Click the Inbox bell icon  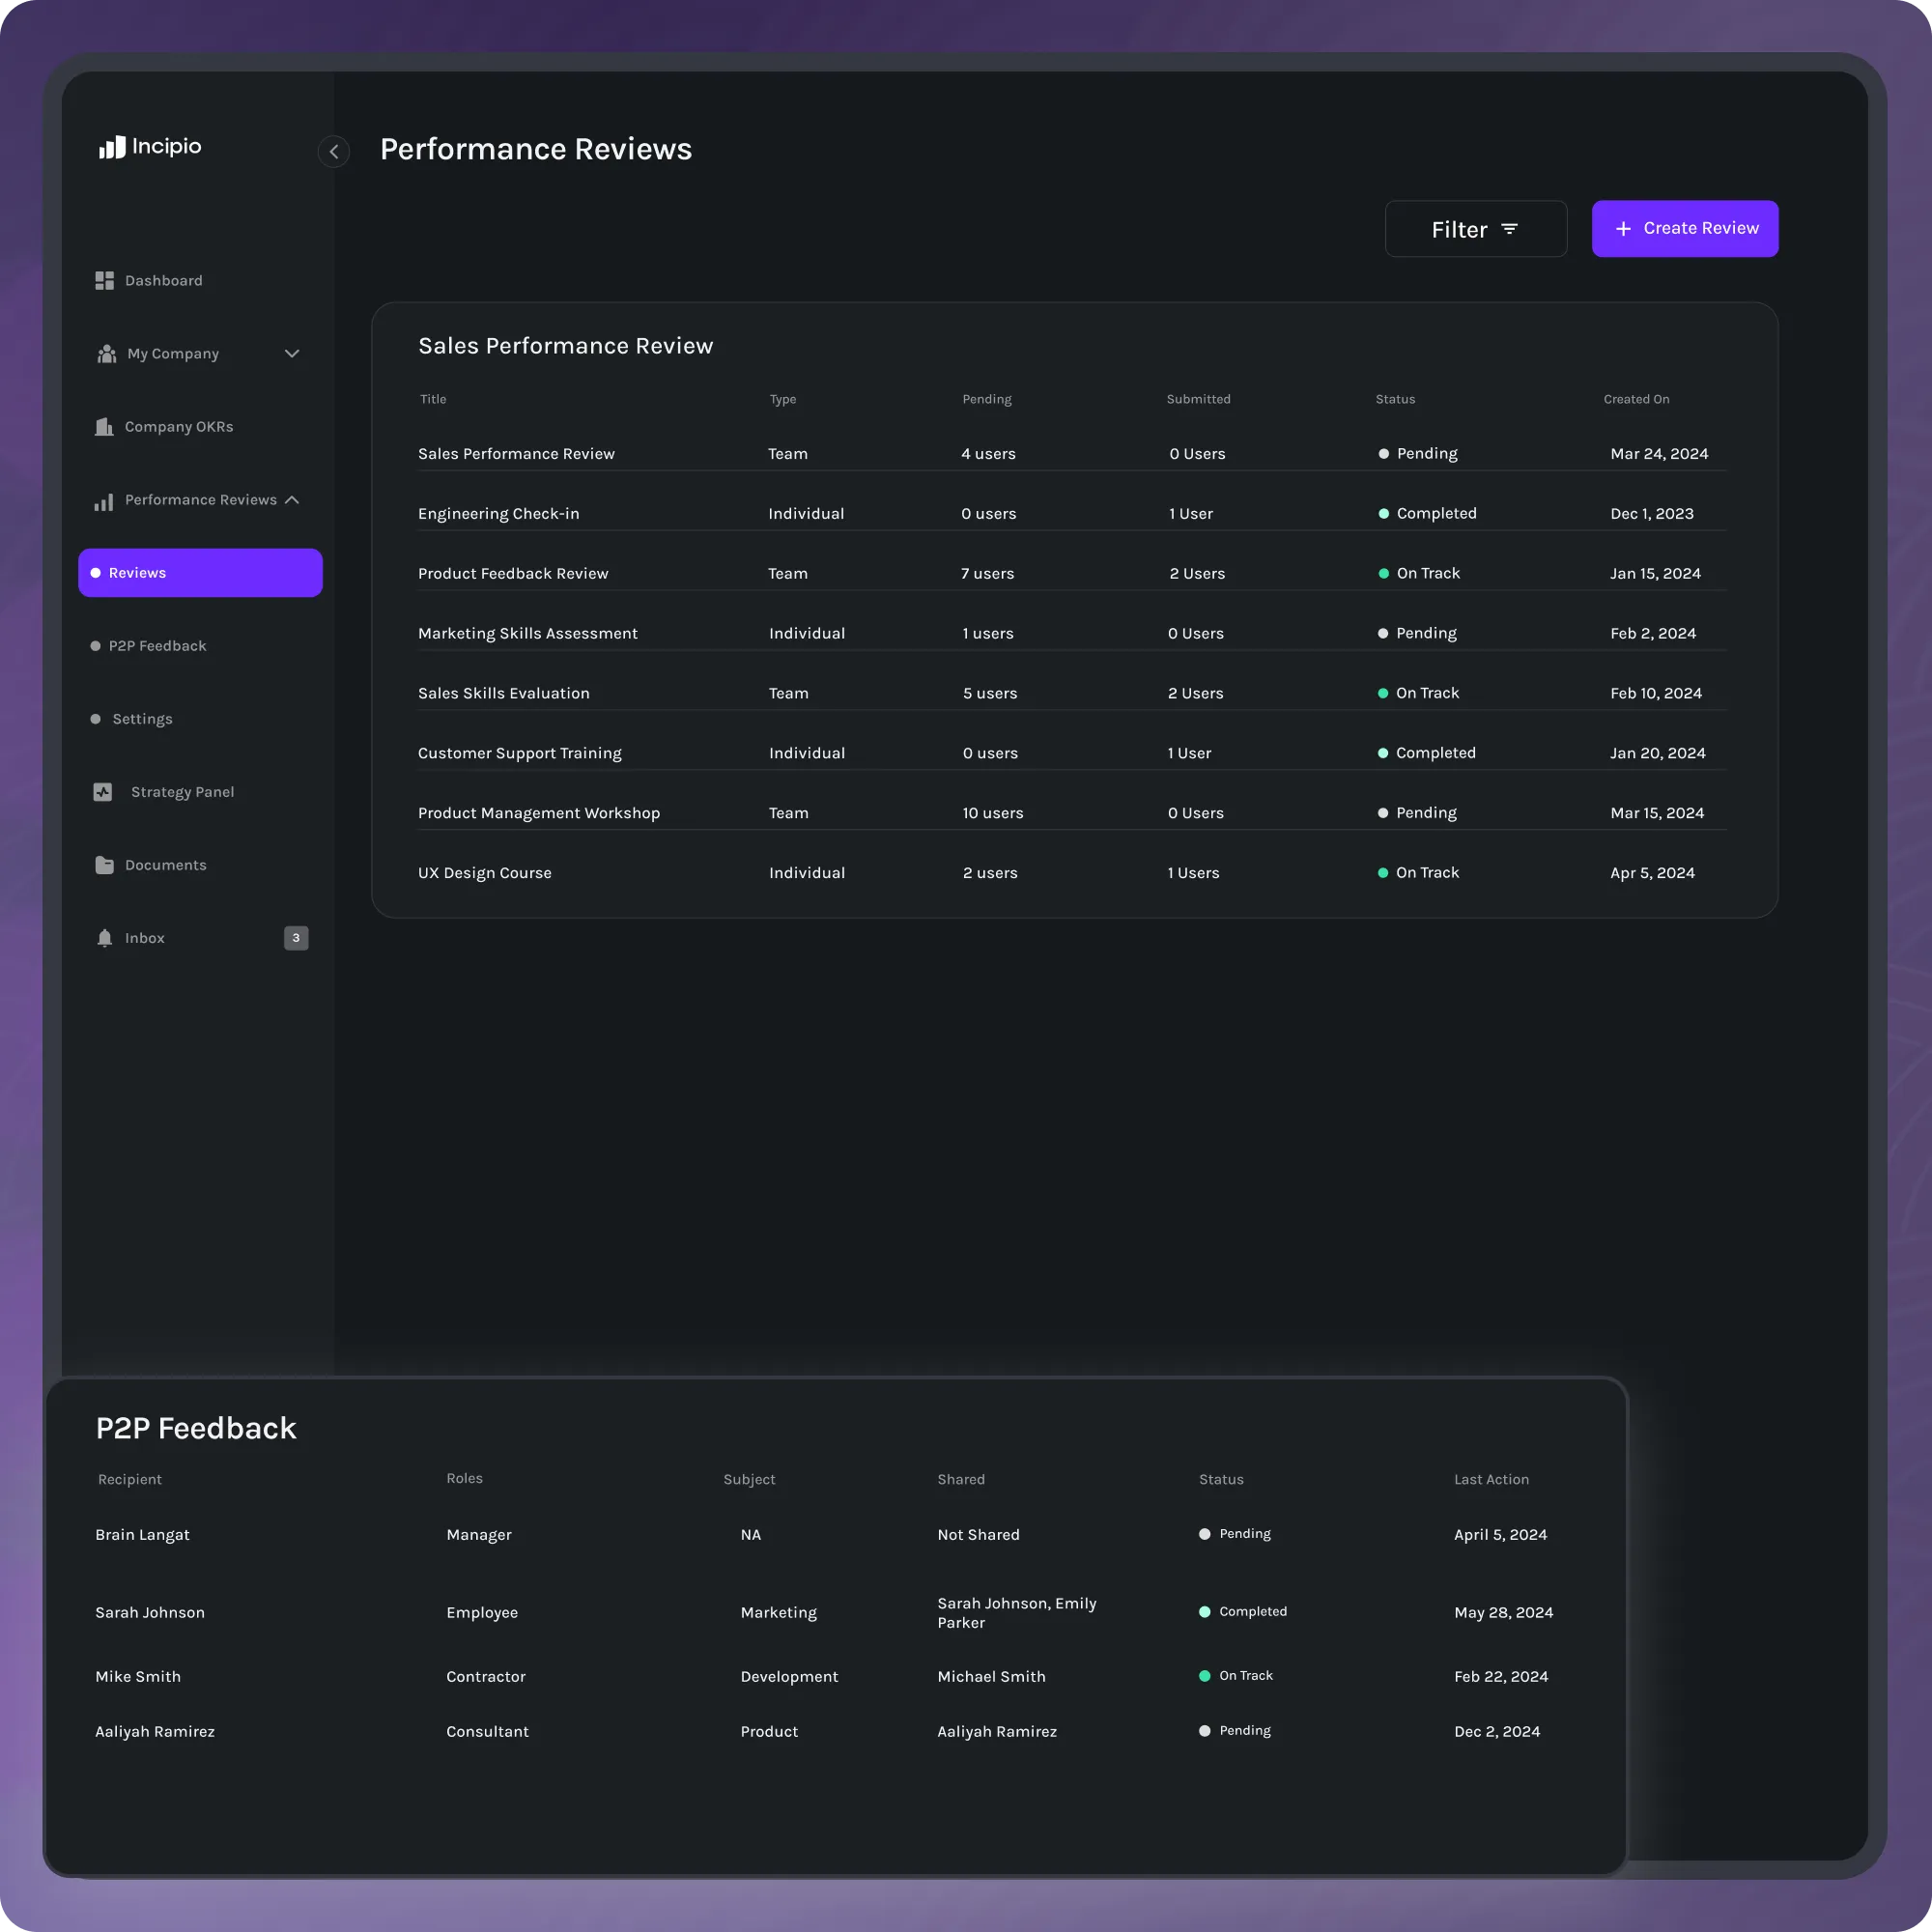click(104, 938)
